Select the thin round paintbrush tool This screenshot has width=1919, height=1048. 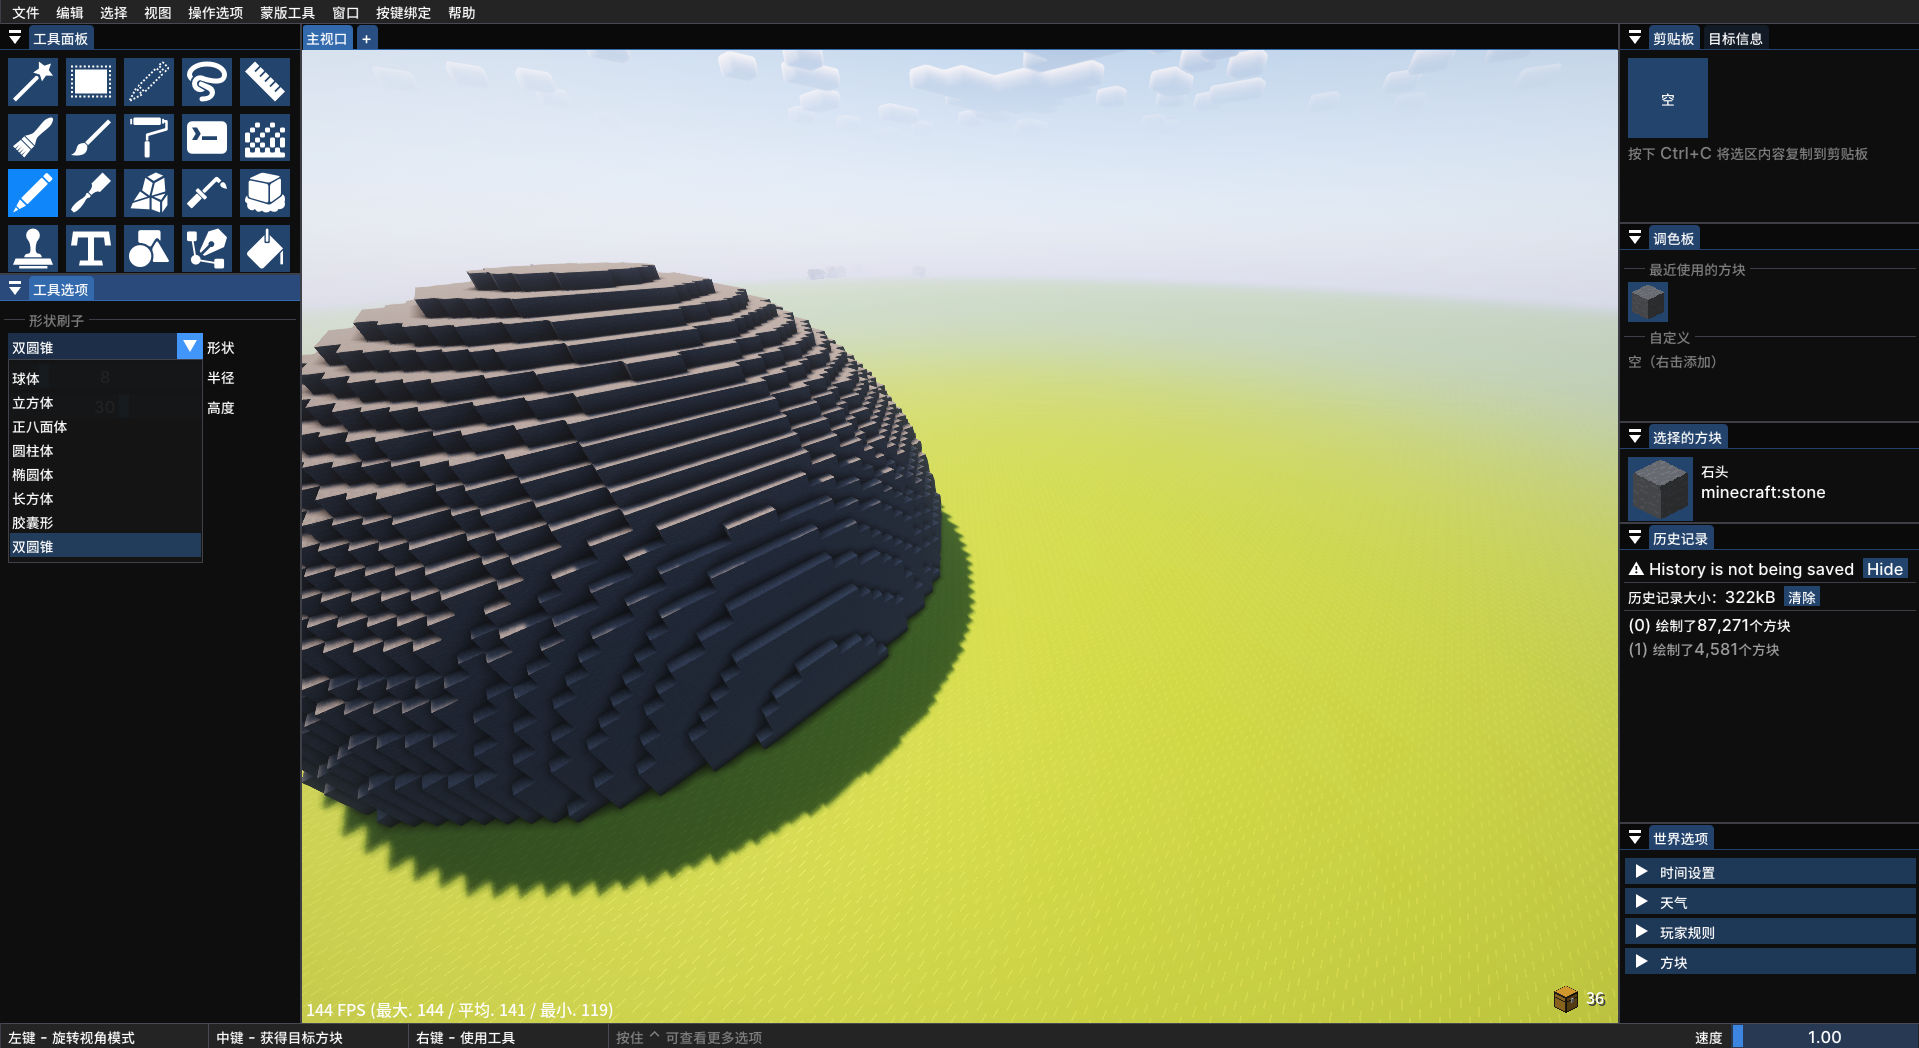pyautogui.click(x=91, y=138)
